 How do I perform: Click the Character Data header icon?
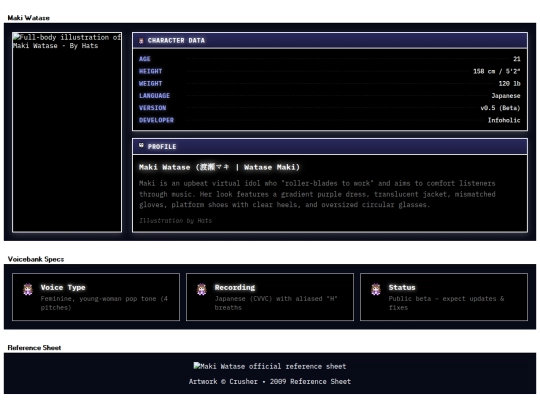(141, 41)
